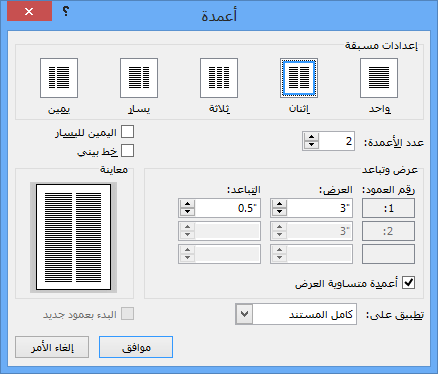
Task: Enable the اليمين لليسار checkbox
Action: 127,132
